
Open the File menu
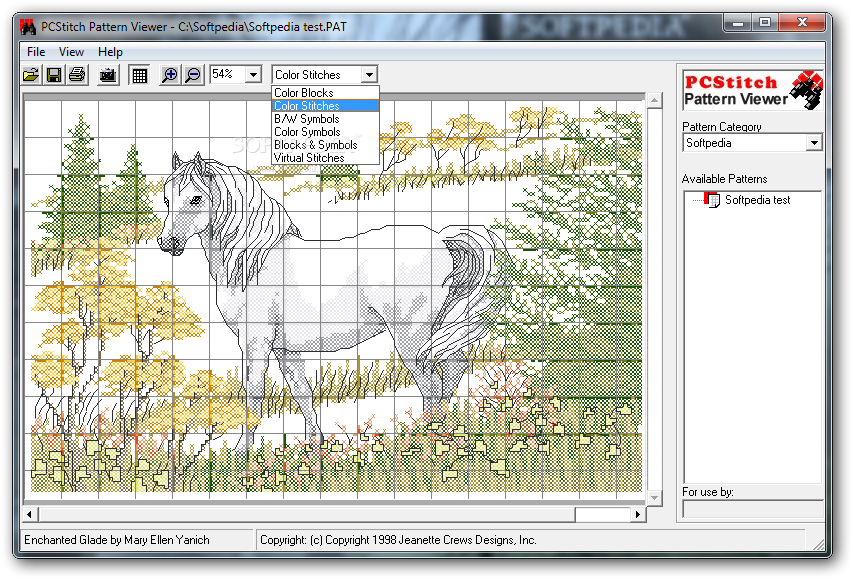36,52
